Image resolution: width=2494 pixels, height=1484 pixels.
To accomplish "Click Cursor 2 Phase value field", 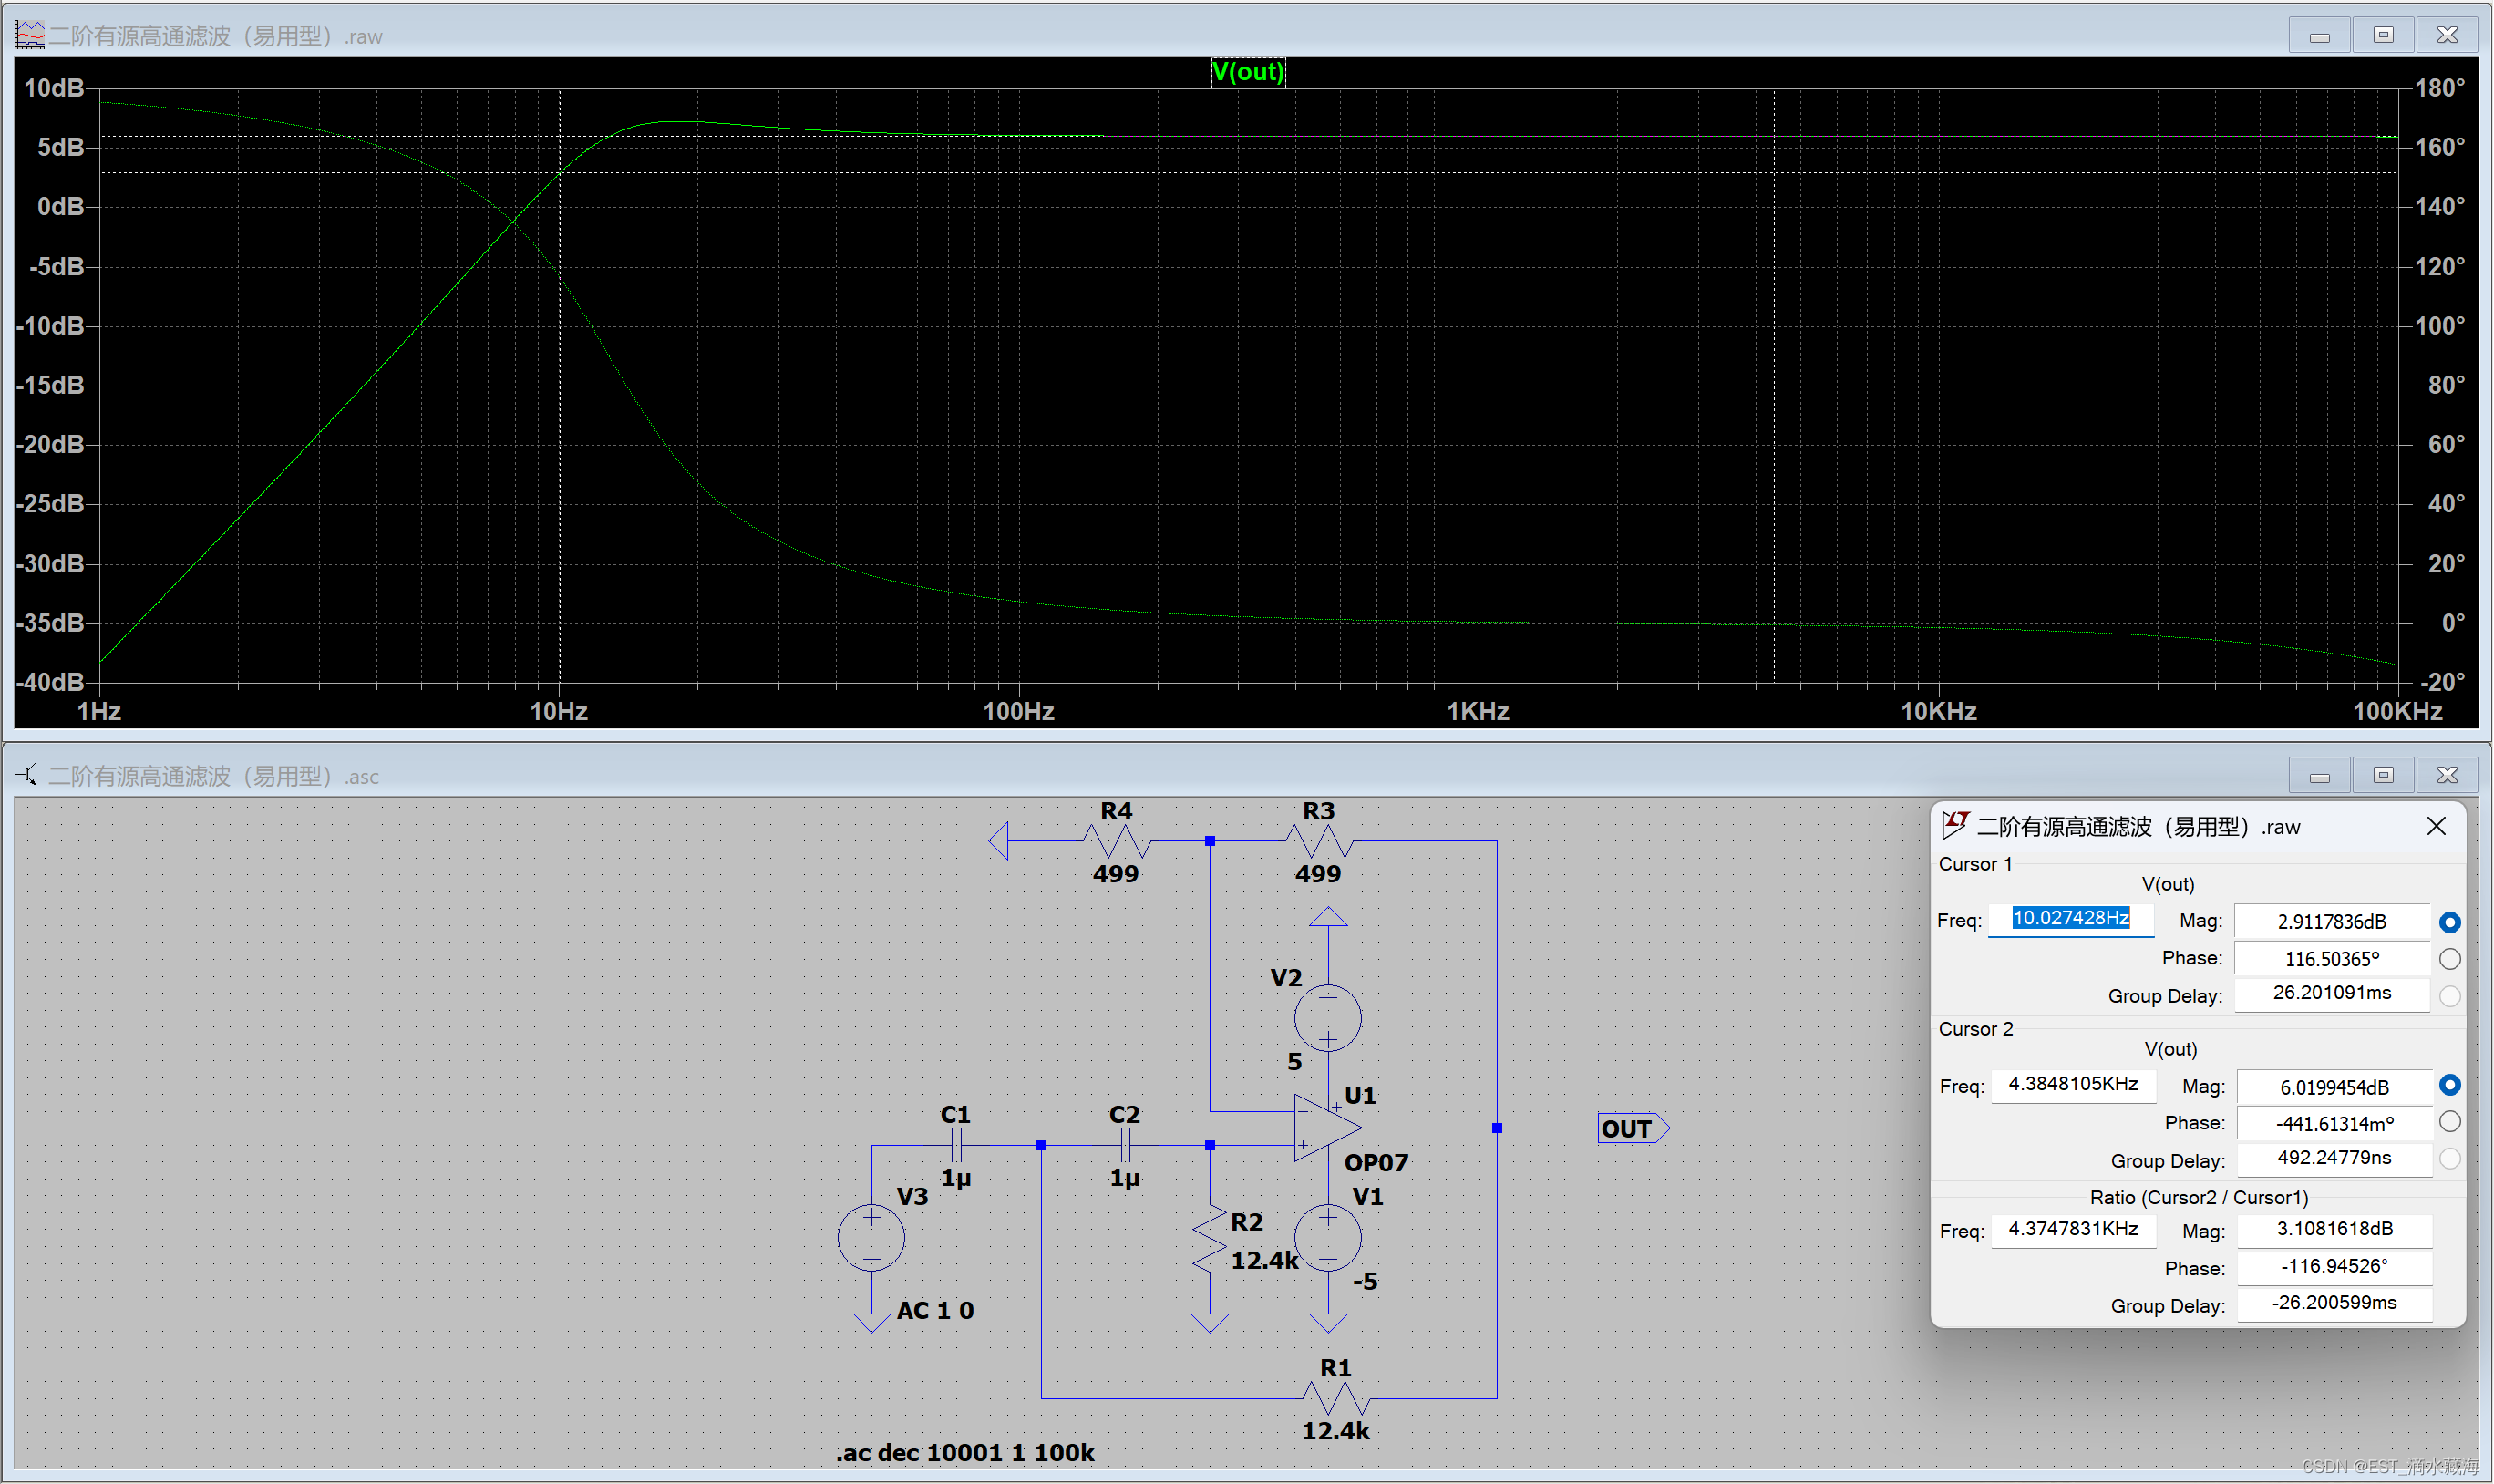I will (x=2334, y=1124).
